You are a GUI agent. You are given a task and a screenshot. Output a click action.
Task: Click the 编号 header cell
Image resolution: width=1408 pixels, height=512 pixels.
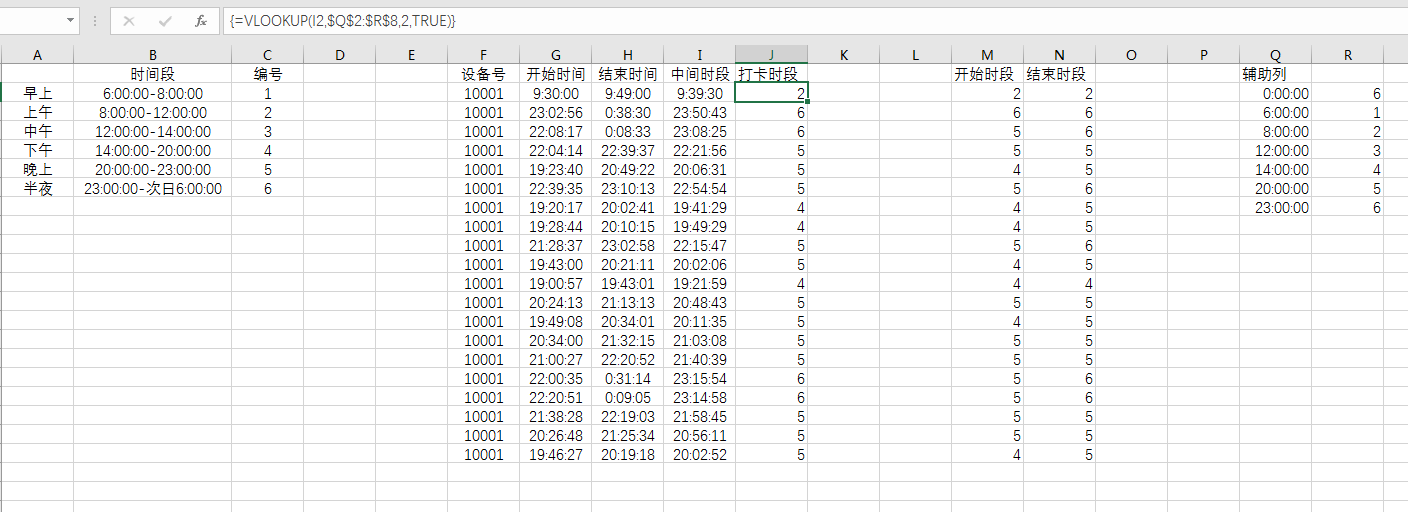(267, 74)
